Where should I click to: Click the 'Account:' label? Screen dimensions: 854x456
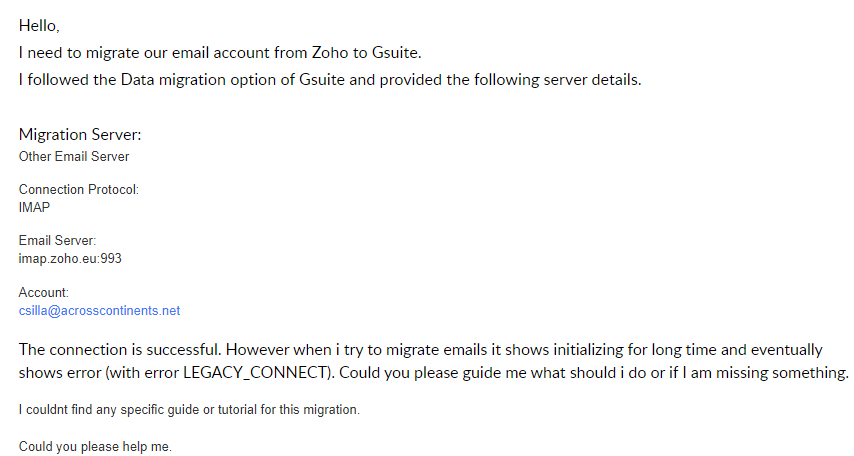[44, 293]
